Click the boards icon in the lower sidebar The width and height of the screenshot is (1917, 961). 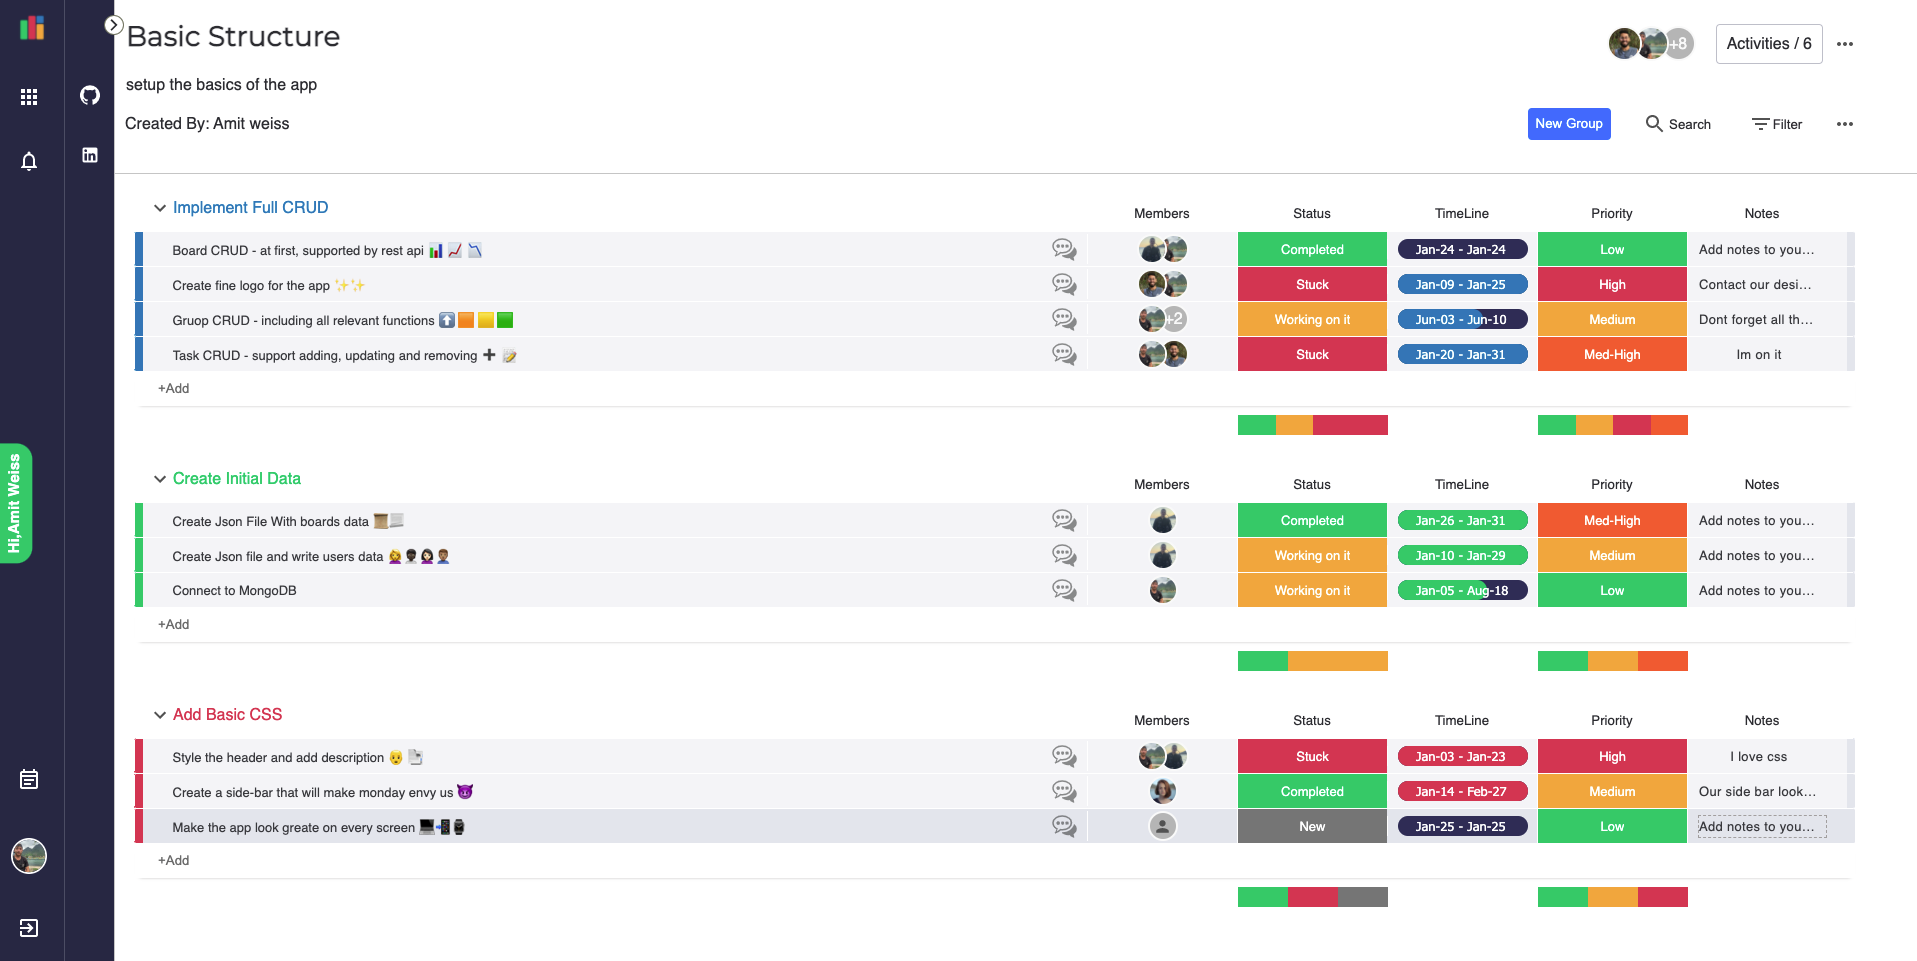[x=29, y=780]
